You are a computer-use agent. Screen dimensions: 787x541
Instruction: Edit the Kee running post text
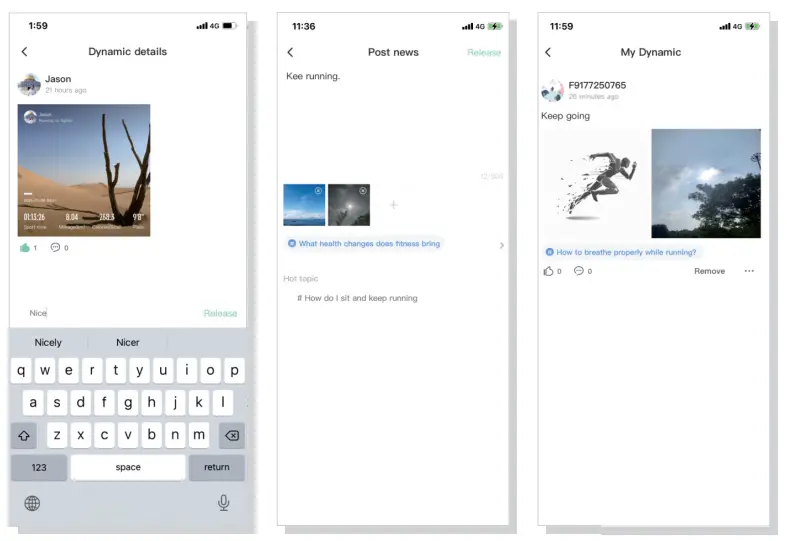click(313, 76)
